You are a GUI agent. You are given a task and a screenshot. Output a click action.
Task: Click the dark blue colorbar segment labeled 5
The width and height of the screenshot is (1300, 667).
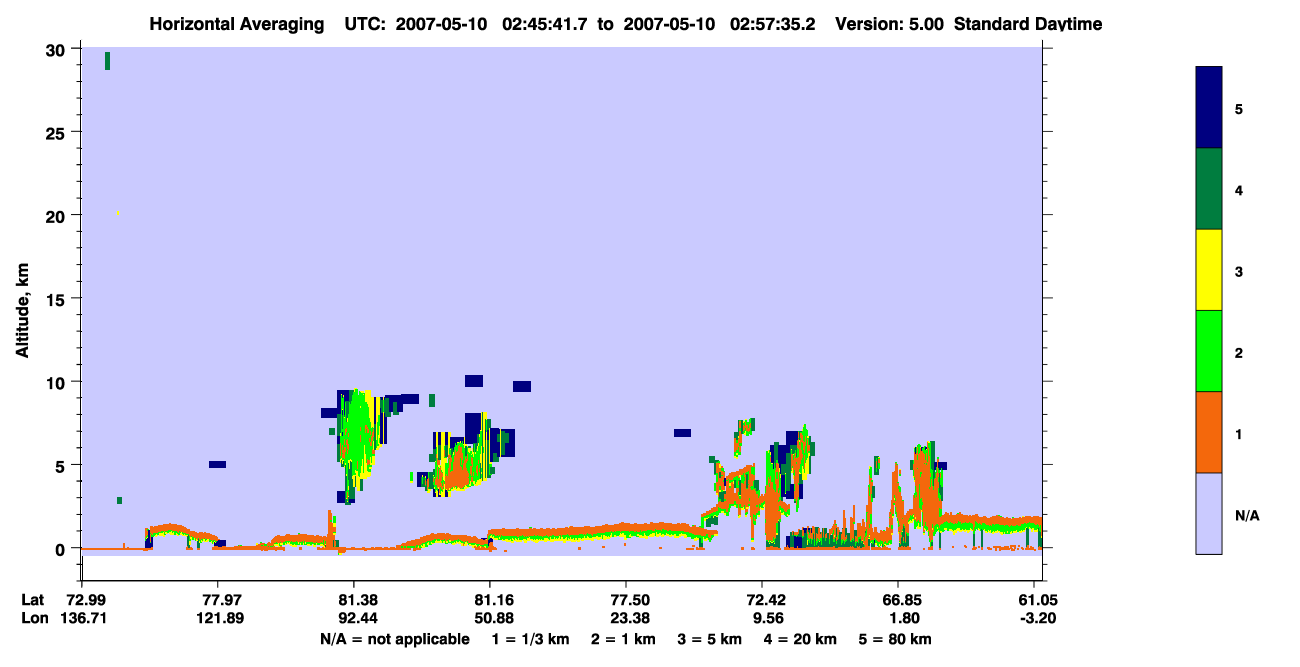(1209, 107)
